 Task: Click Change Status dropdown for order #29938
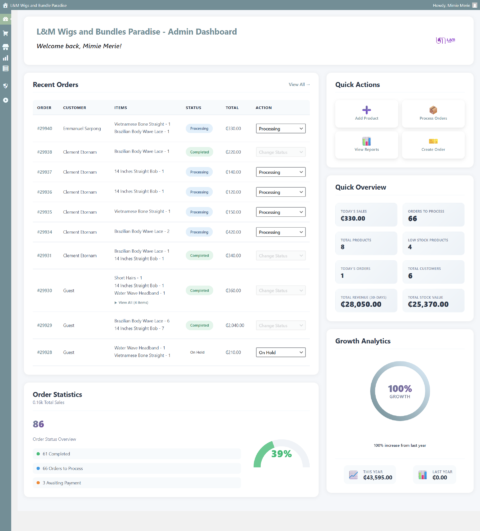(280, 152)
